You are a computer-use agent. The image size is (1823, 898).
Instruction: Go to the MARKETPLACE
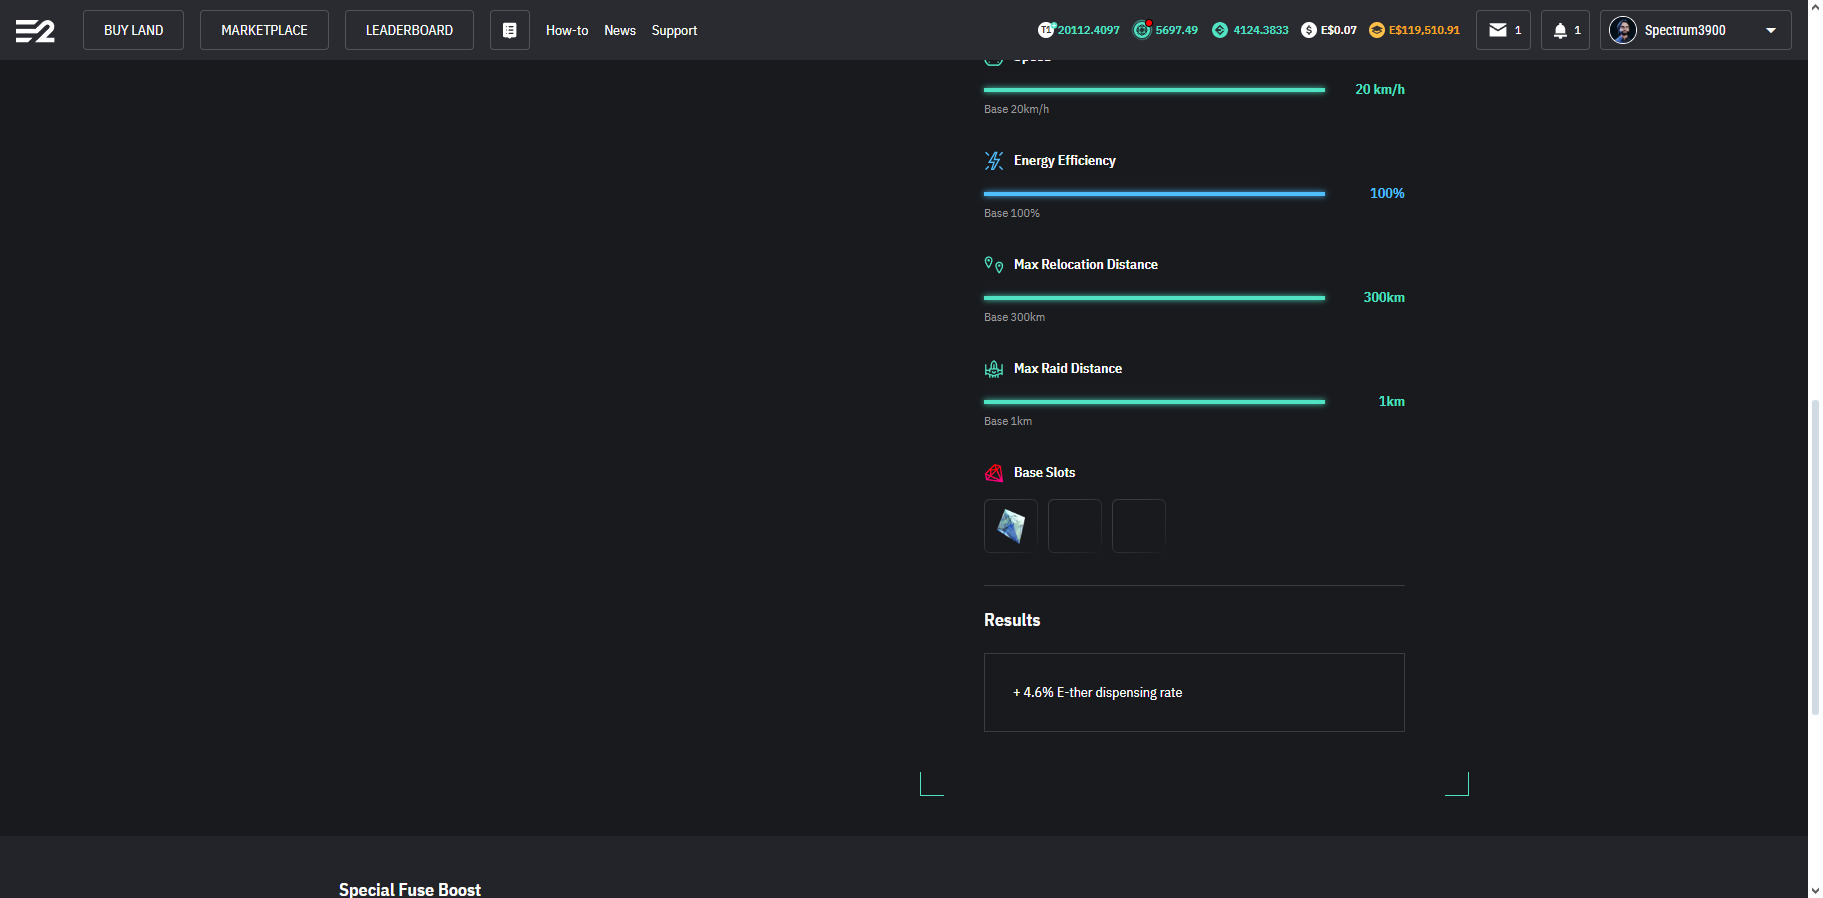pyautogui.click(x=264, y=30)
